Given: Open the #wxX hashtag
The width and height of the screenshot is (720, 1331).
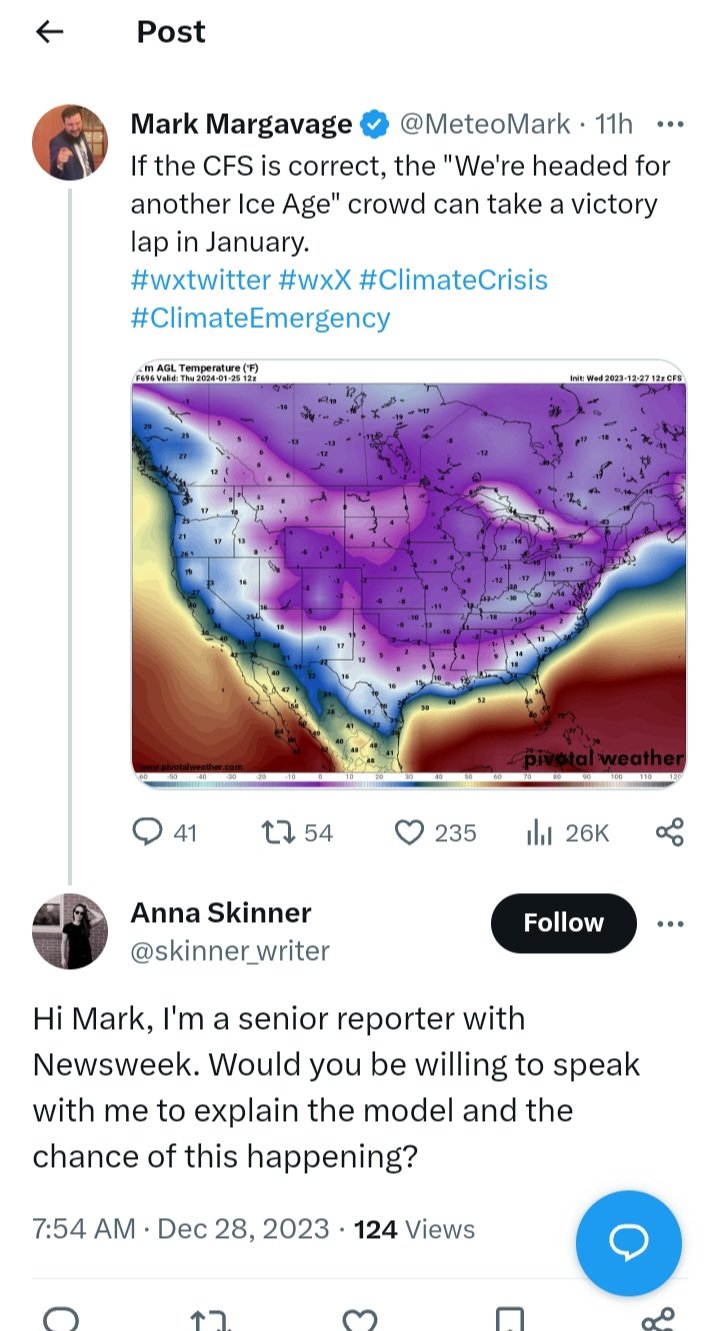Looking at the screenshot, I should click(314, 279).
